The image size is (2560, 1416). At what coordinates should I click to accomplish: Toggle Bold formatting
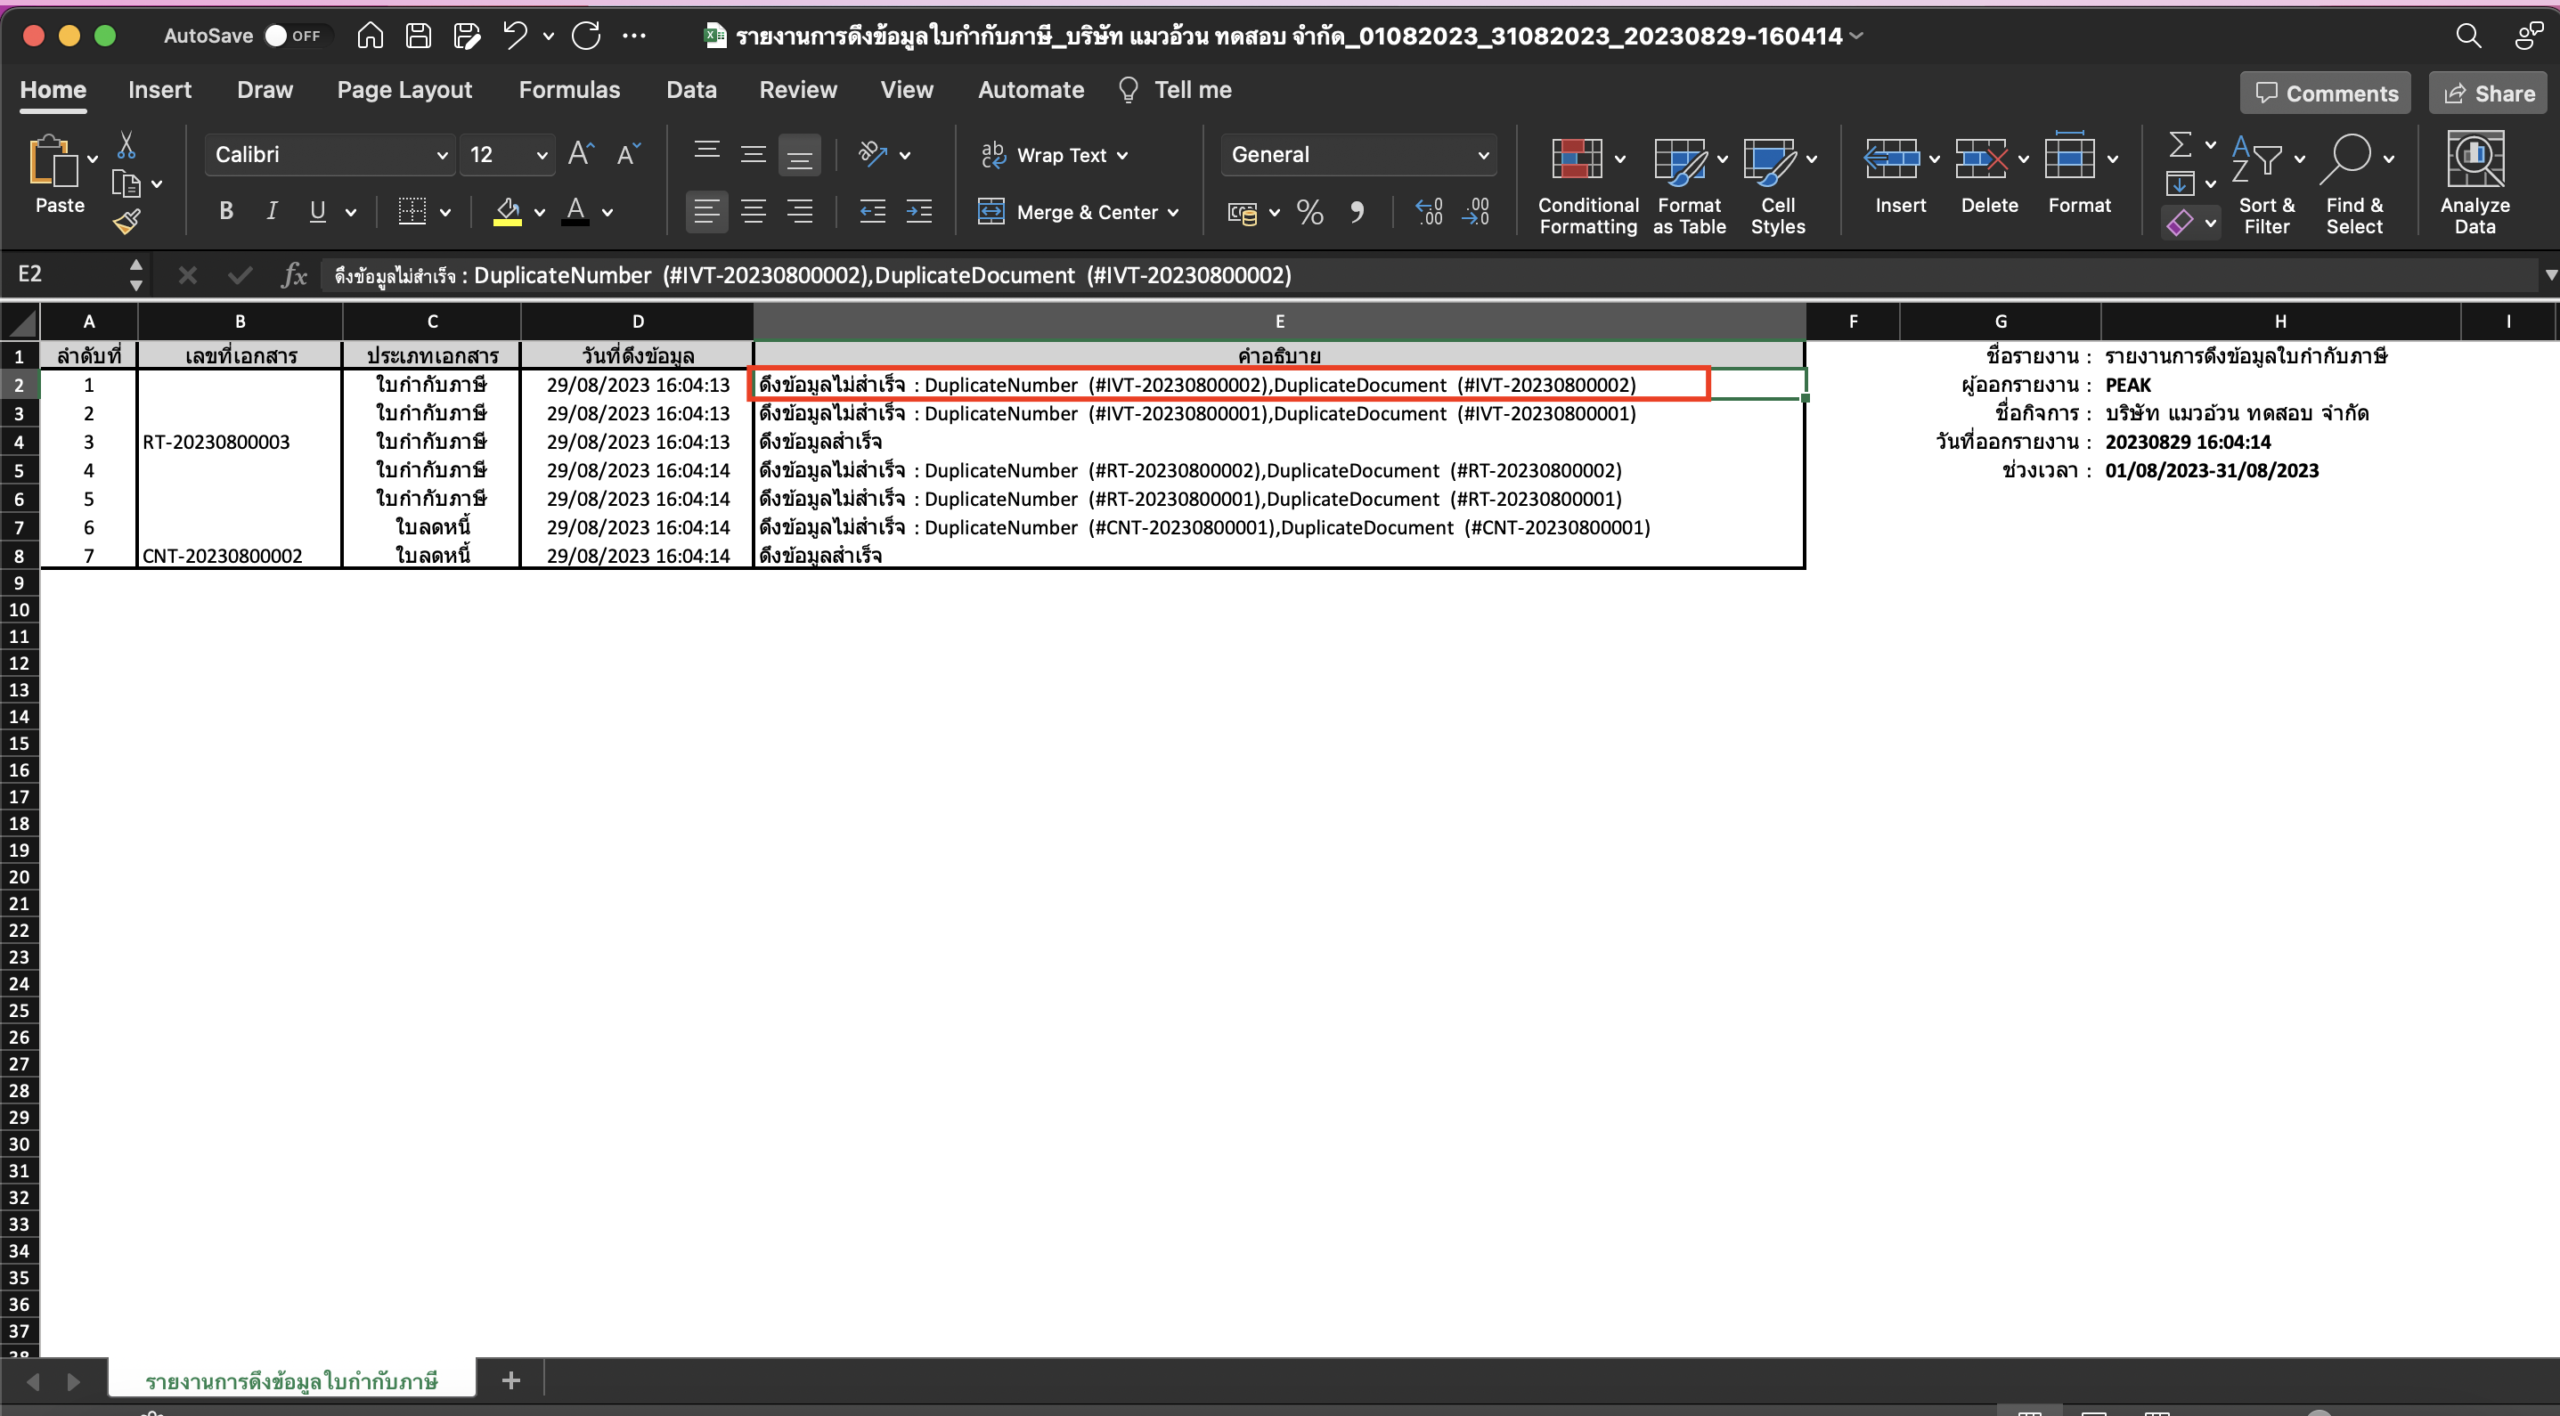pos(226,211)
